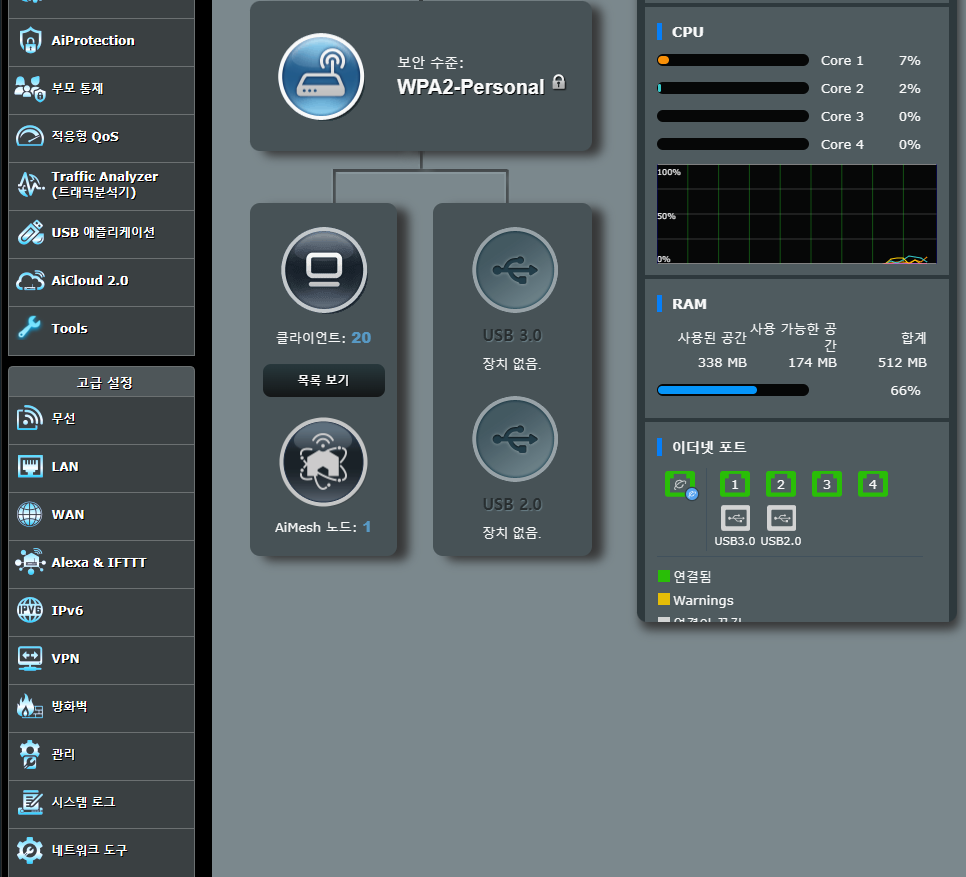Open the USB application plug icon
Viewport: 966px width, 877px height.
(30, 232)
